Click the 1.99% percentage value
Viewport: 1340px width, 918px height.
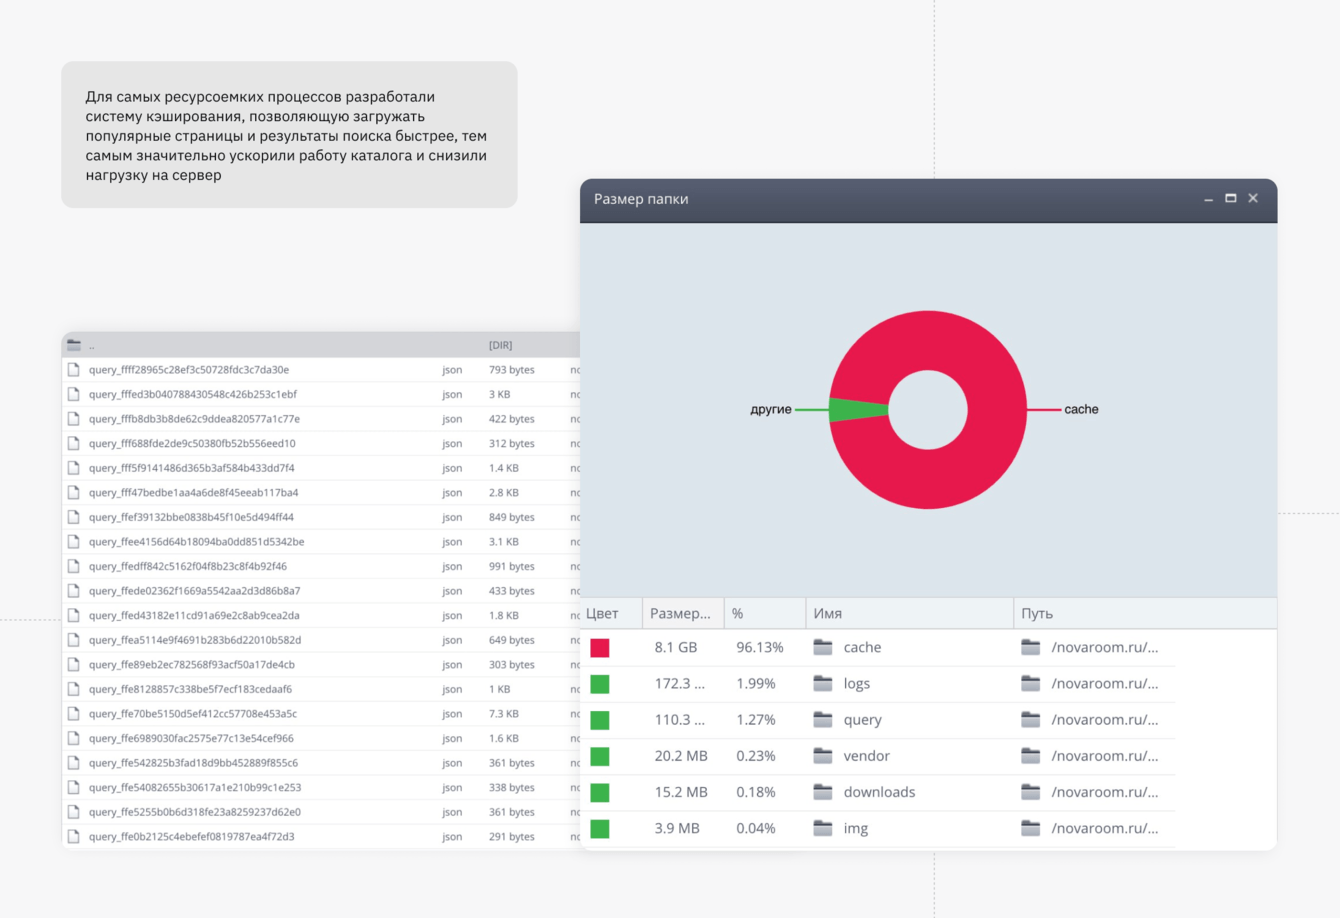(x=756, y=683)
